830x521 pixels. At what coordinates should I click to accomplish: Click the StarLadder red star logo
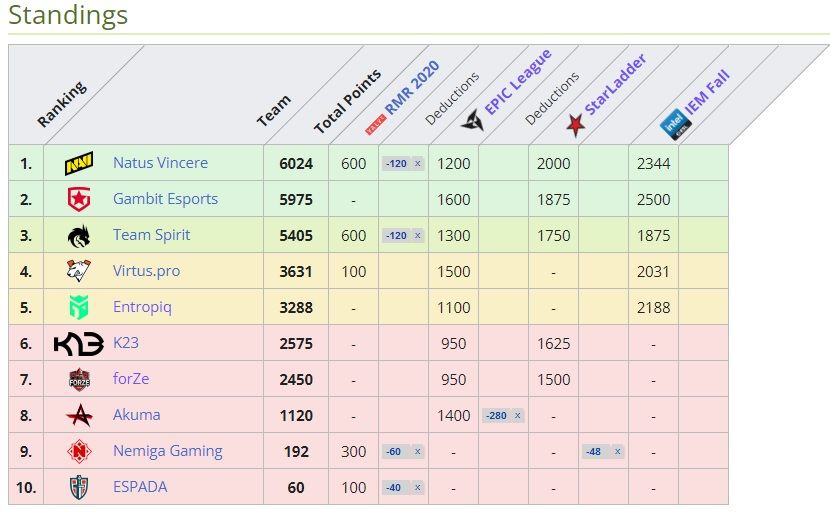click(575, 125)
